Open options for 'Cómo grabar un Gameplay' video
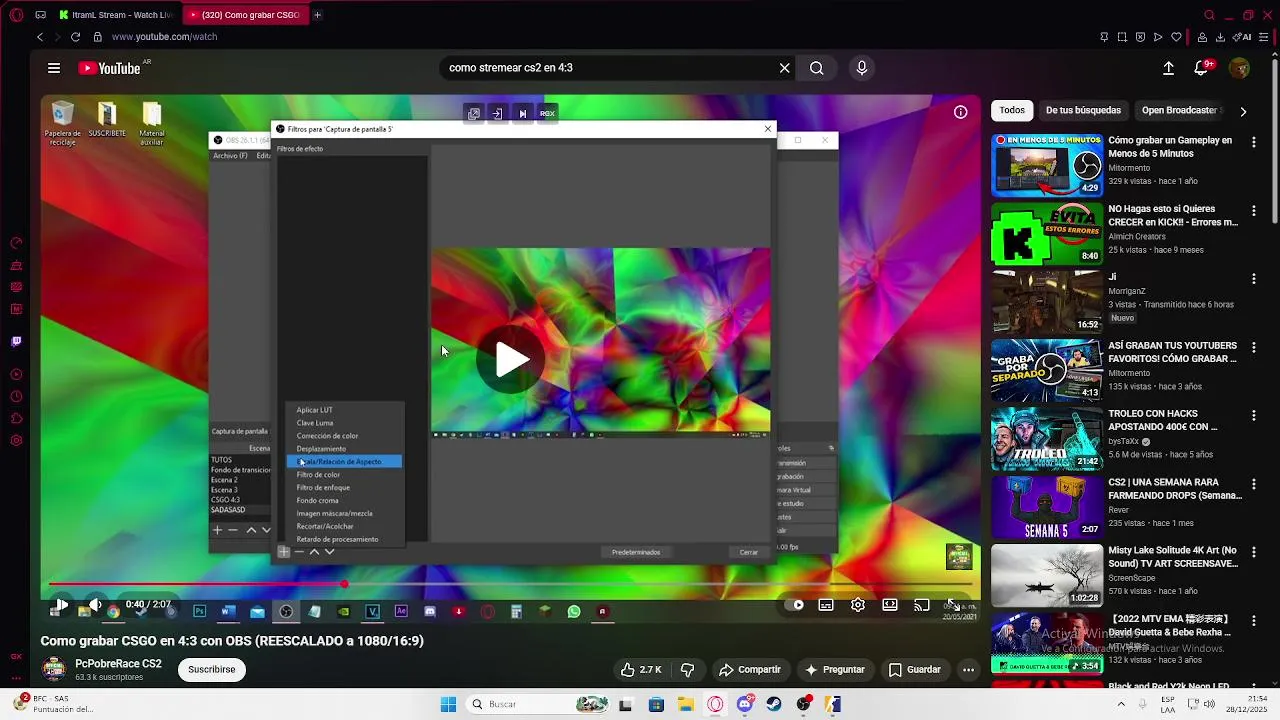 tap(1254, 142)
